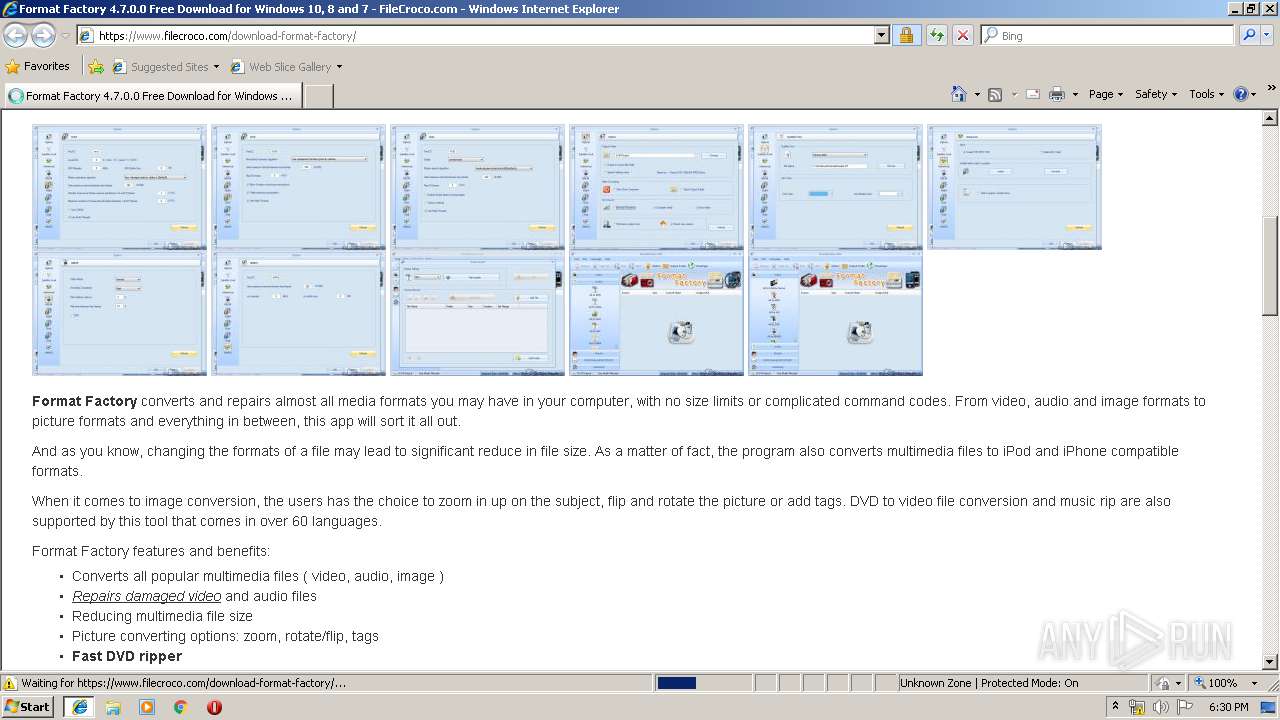Screen dimensions: 1280x720
Task: Open a new blank tab
Action: point(318,96)
